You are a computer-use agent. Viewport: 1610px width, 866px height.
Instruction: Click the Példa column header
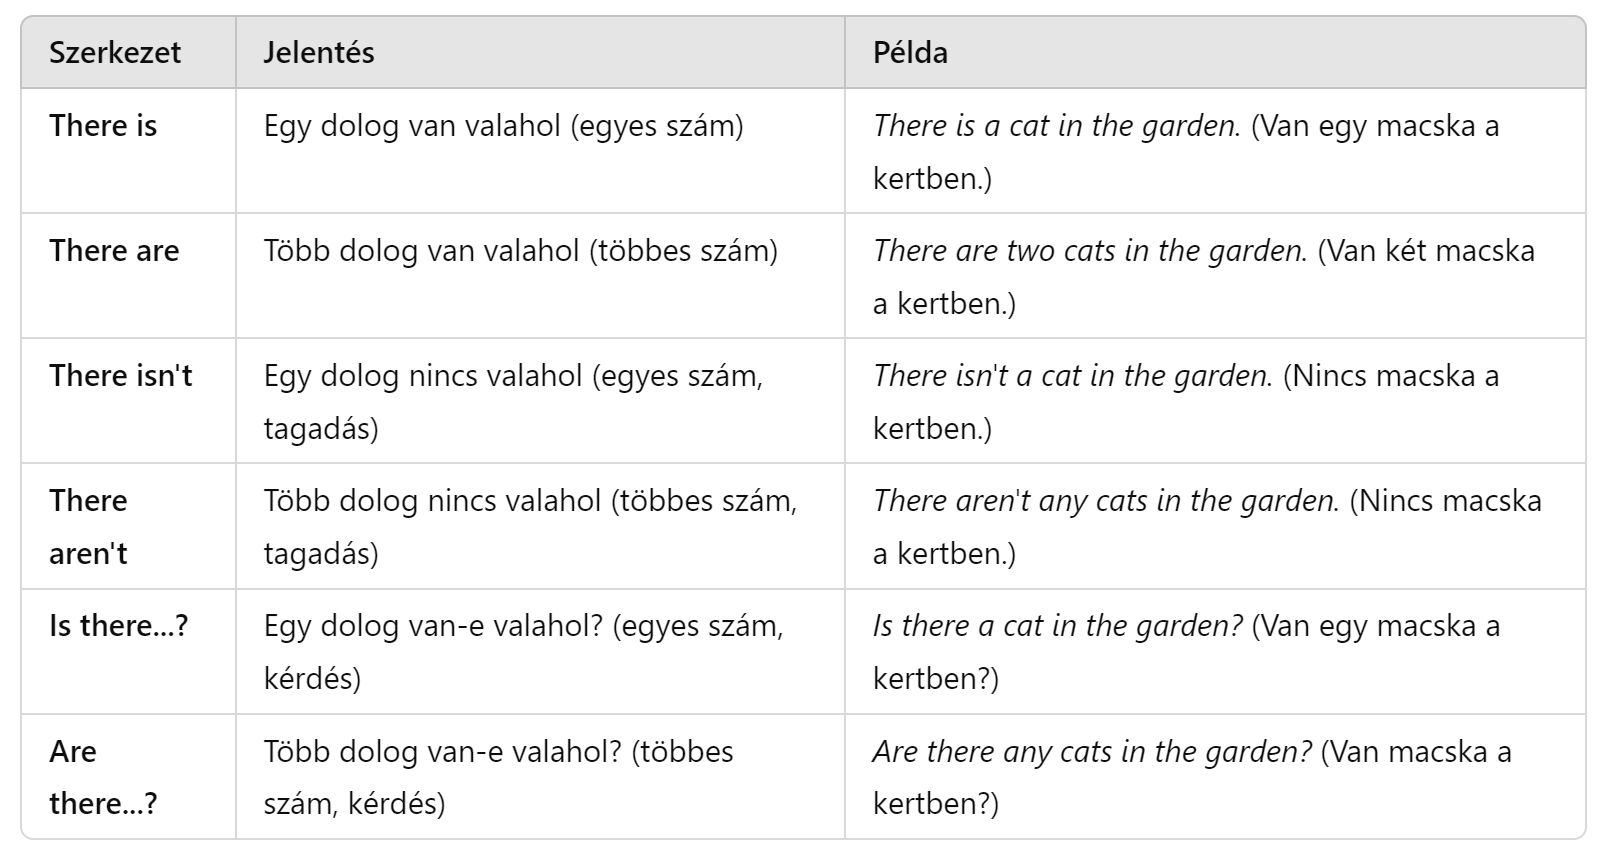(910, 52)
